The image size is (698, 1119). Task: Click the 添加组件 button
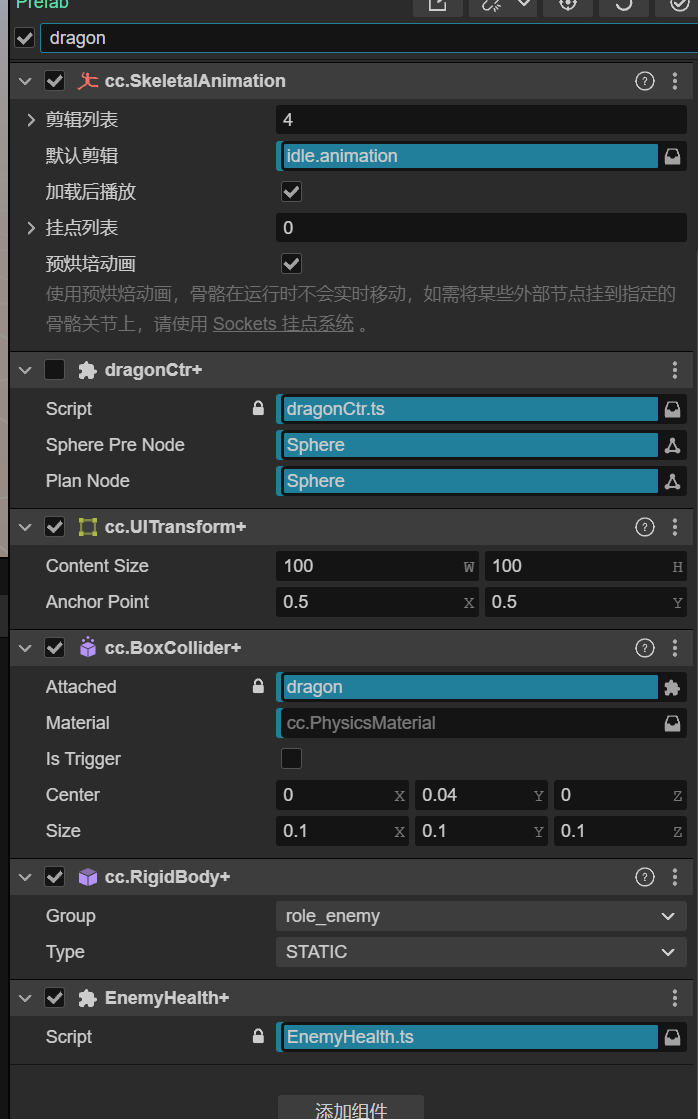(351, 1108)
